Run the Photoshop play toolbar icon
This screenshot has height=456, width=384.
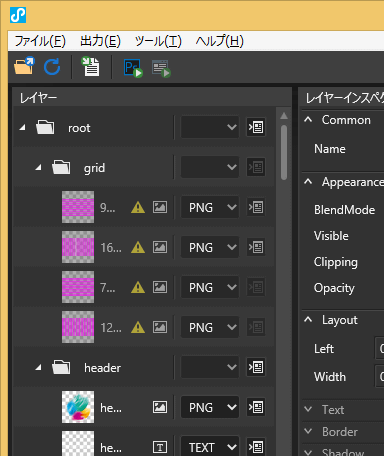(x=133, y=68)
